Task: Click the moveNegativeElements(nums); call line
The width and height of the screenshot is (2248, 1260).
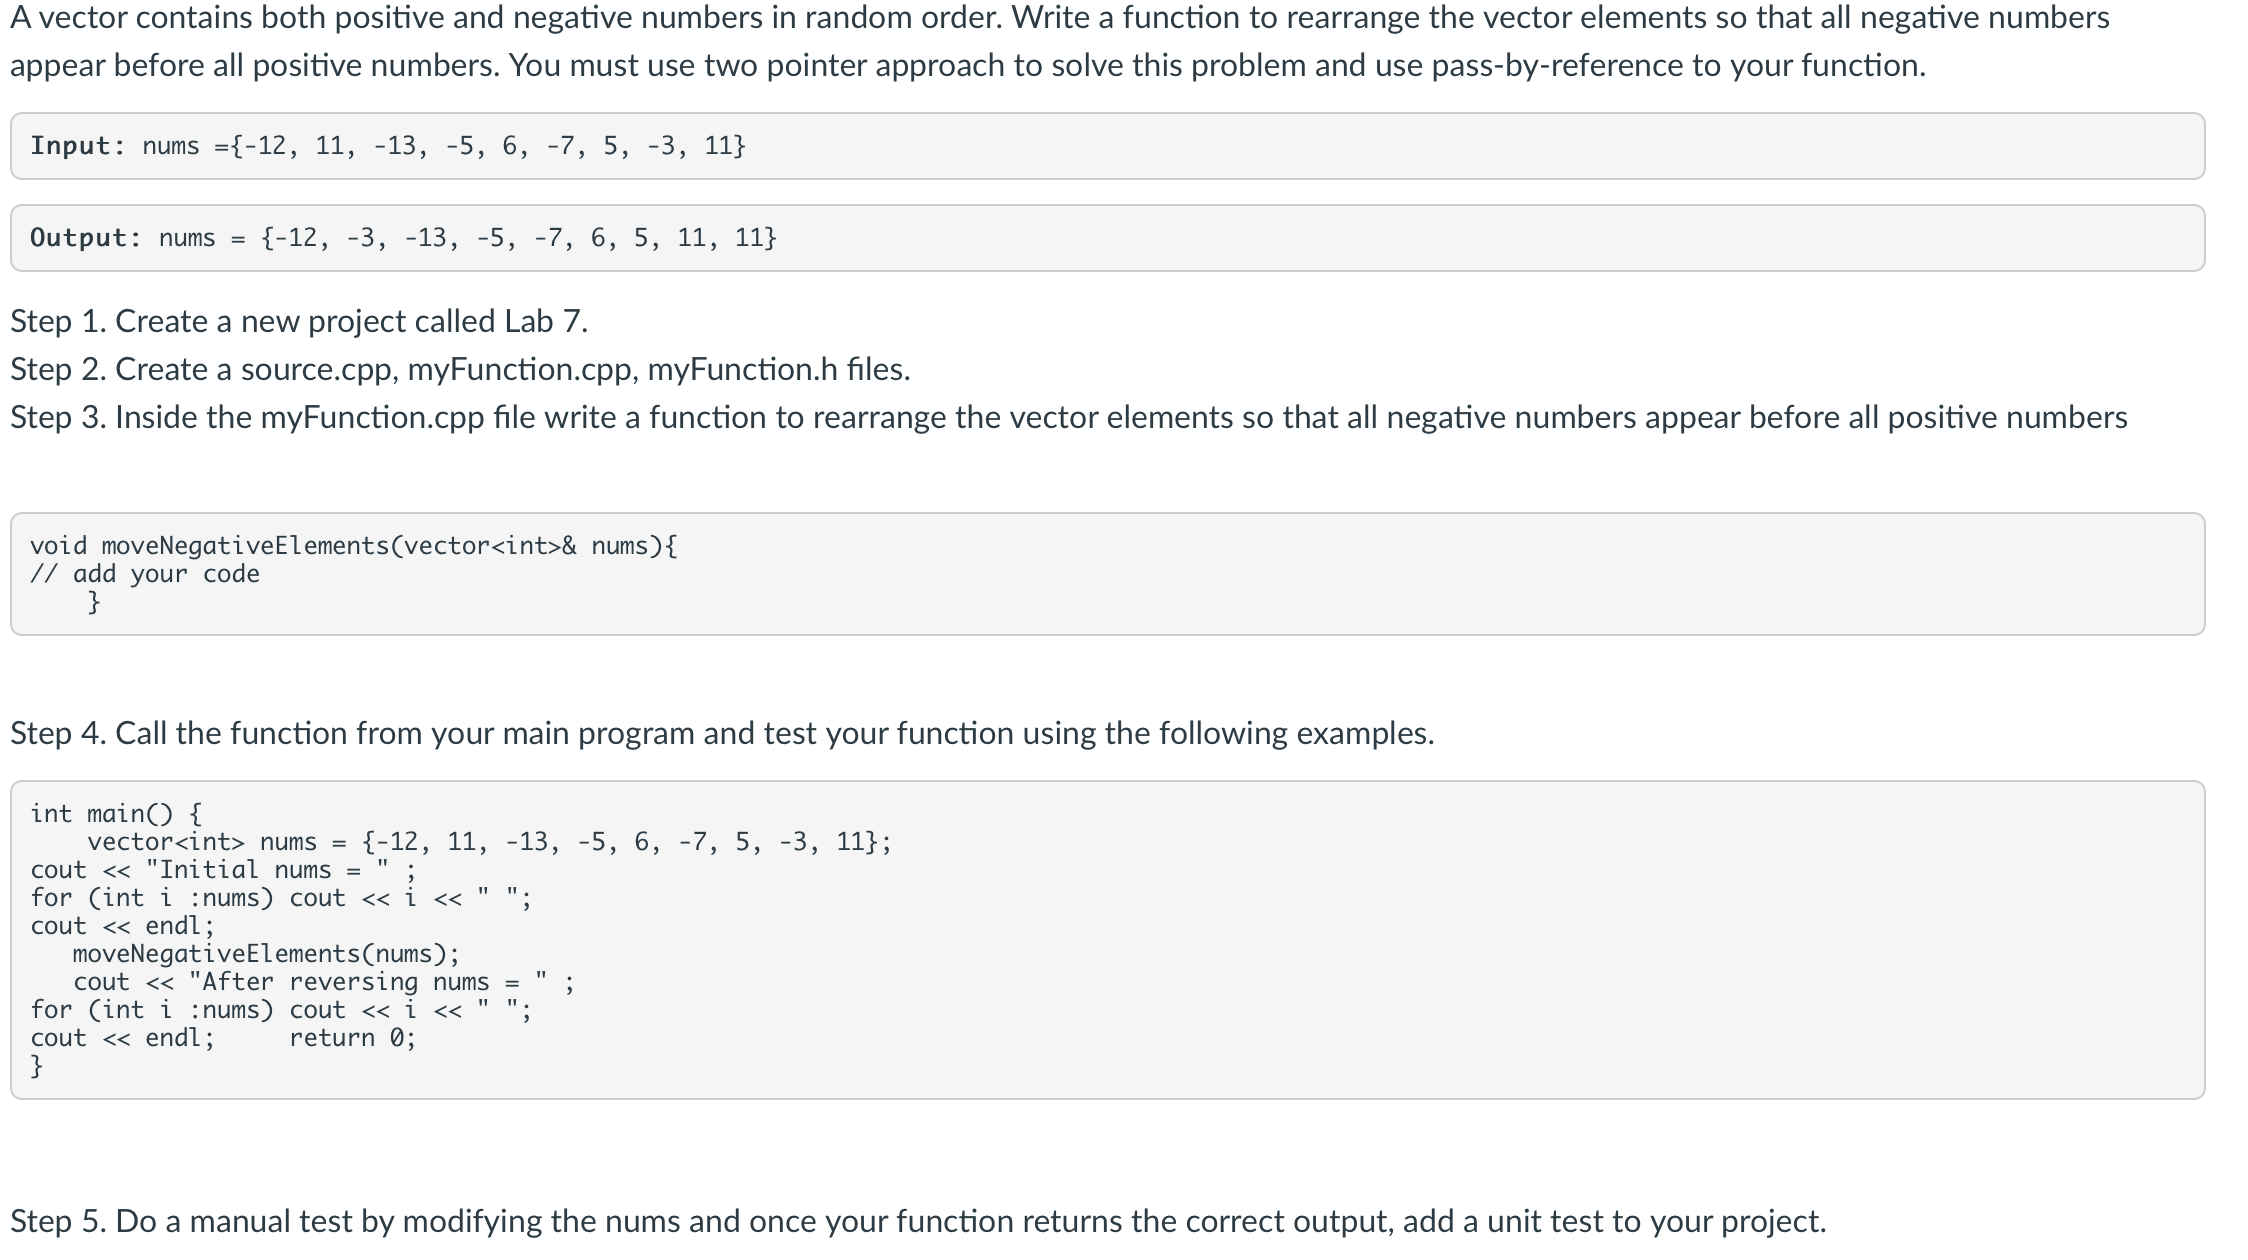Action: point(267,954)
